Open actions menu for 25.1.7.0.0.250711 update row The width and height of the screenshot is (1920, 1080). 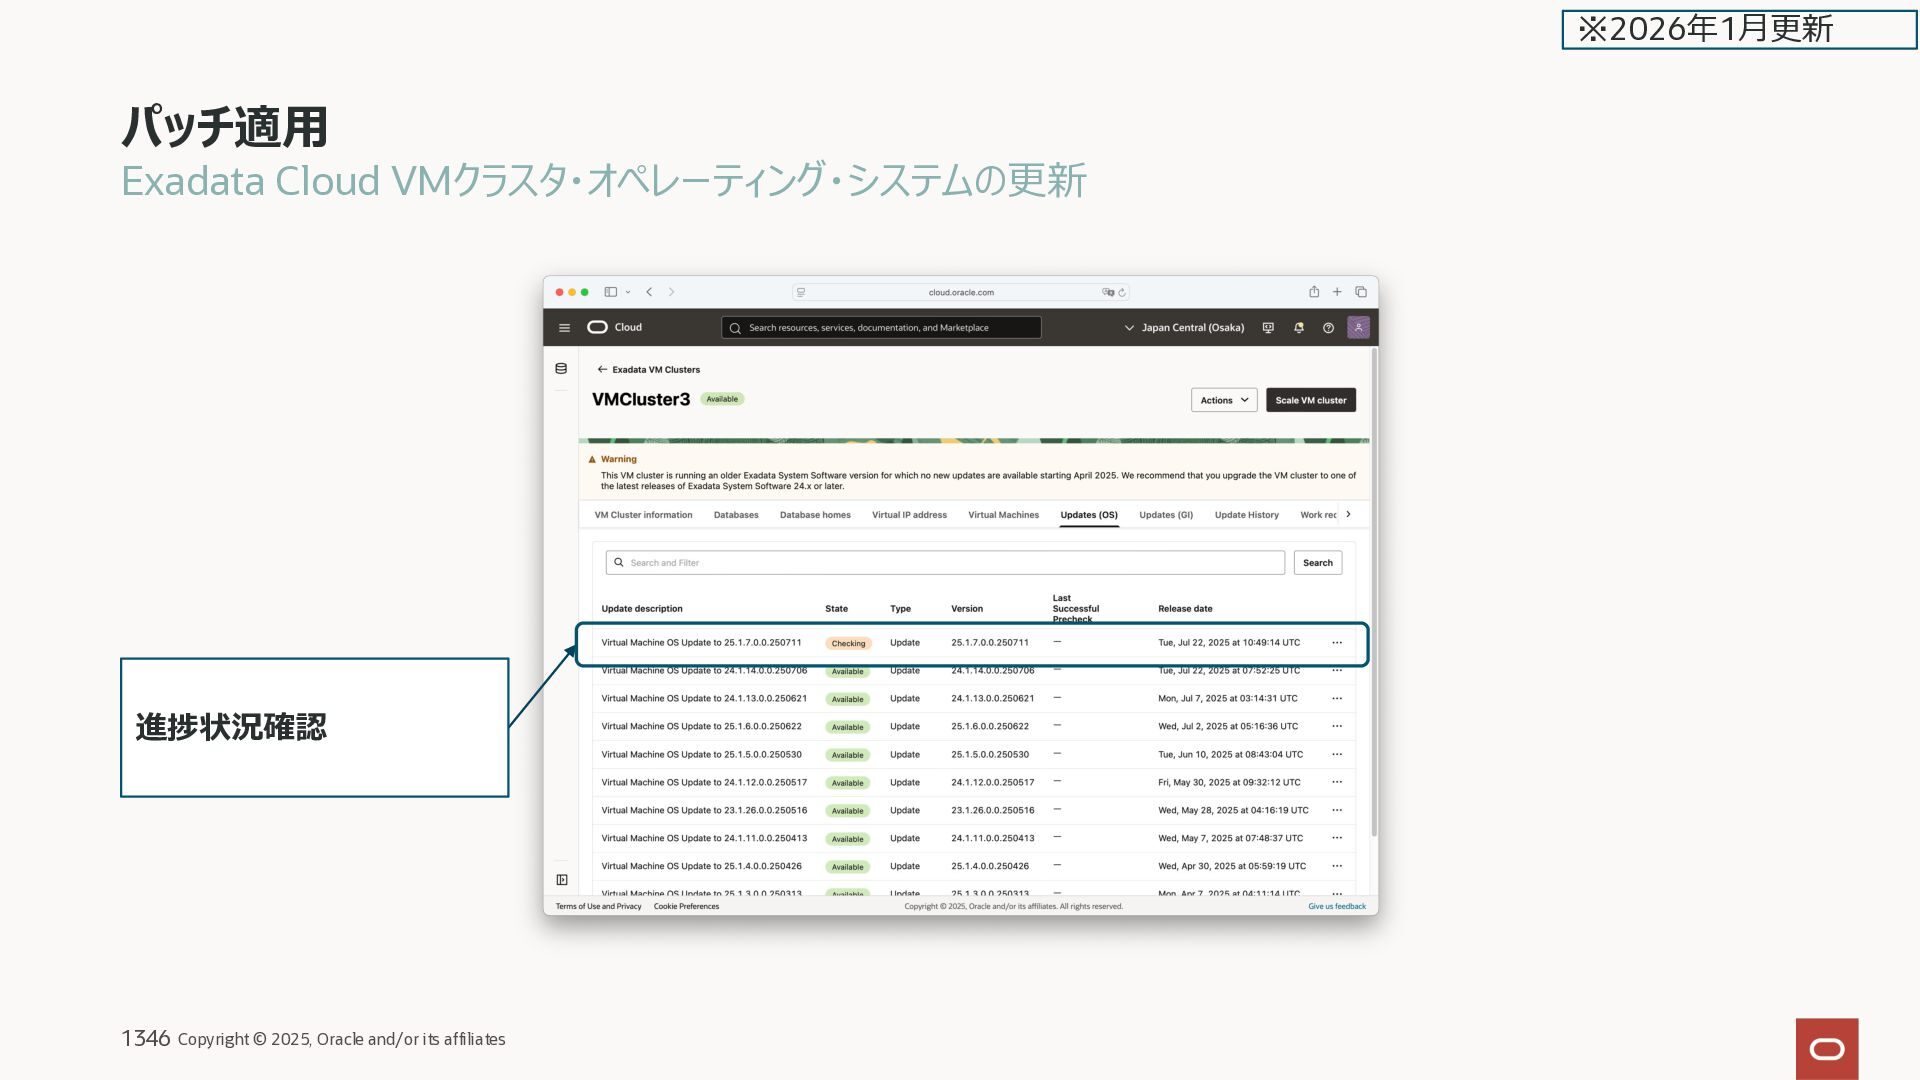[x=1337, y=643]
